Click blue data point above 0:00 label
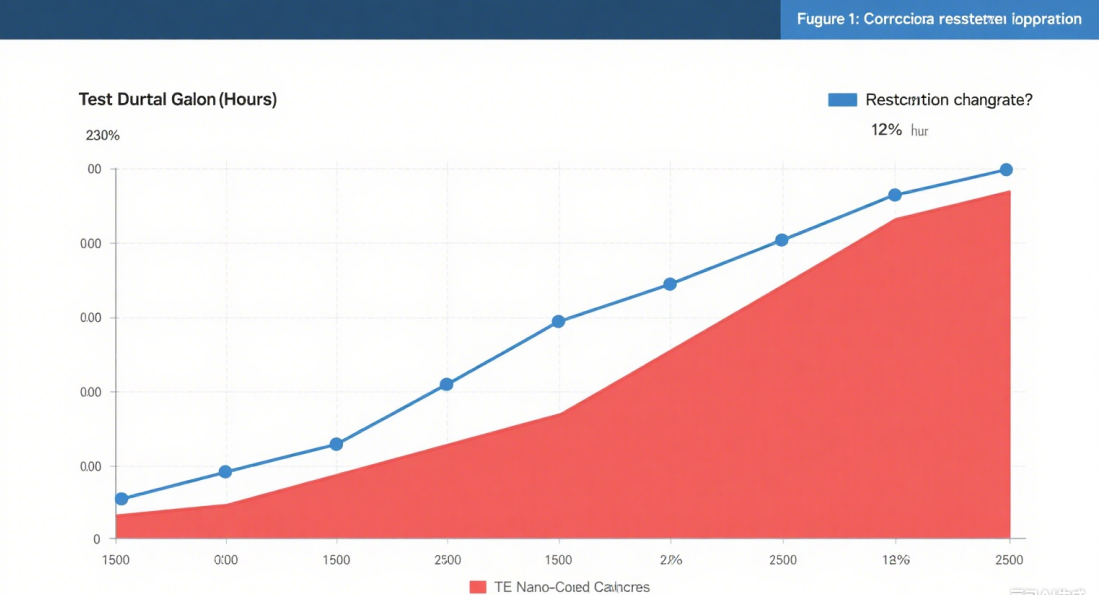 tap(225, 472)
